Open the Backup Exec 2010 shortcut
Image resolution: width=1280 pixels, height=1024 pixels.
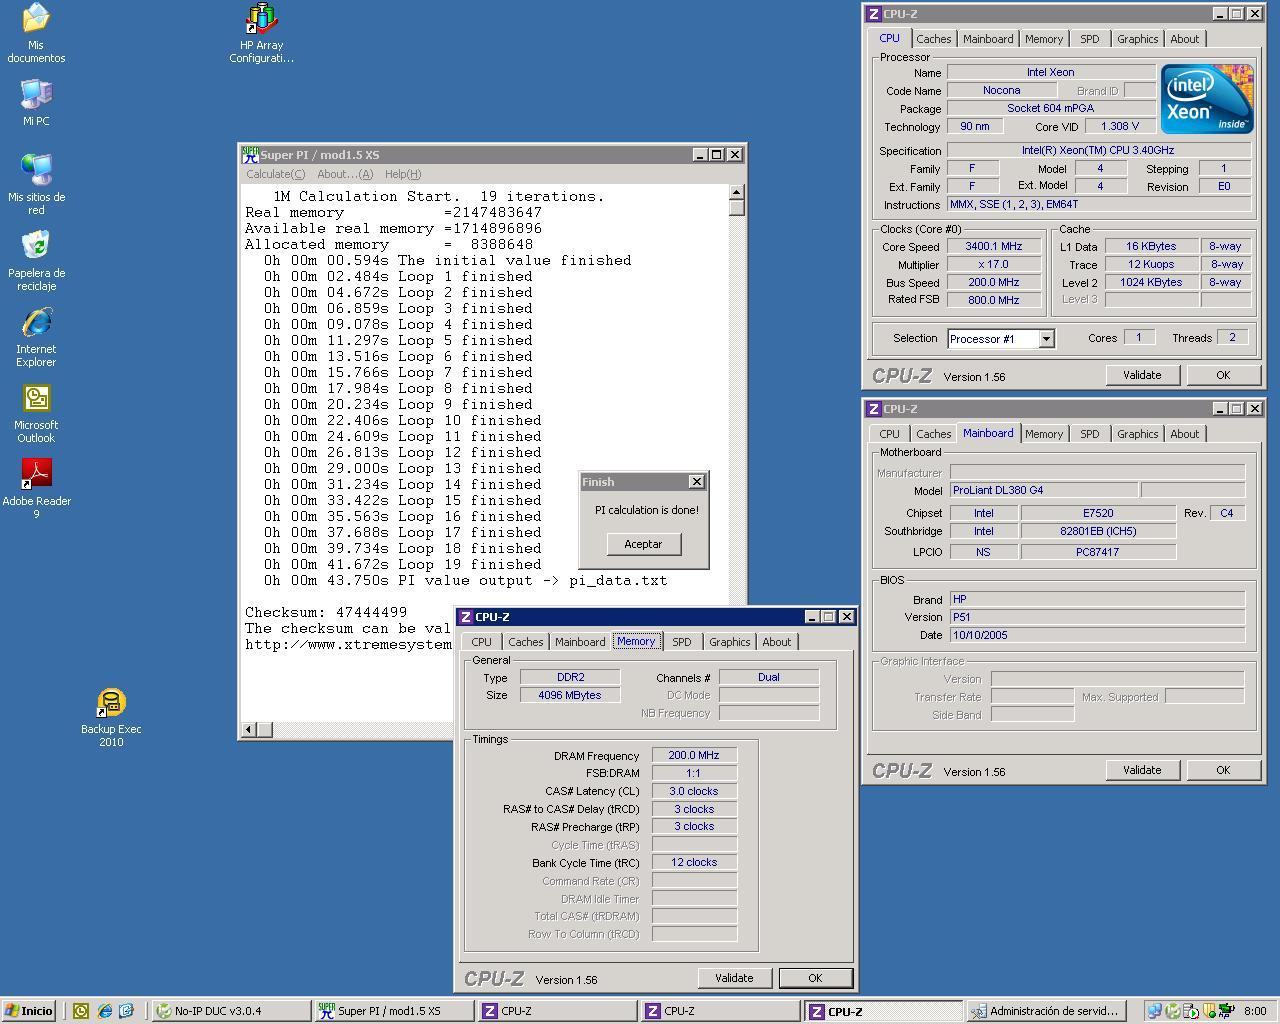(x=111, y=717)
